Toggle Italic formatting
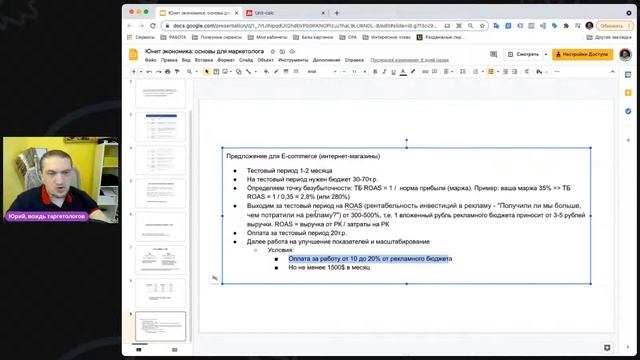Image resolution: width=640 pixels, height=360 pixels. (x=384, y=72)
